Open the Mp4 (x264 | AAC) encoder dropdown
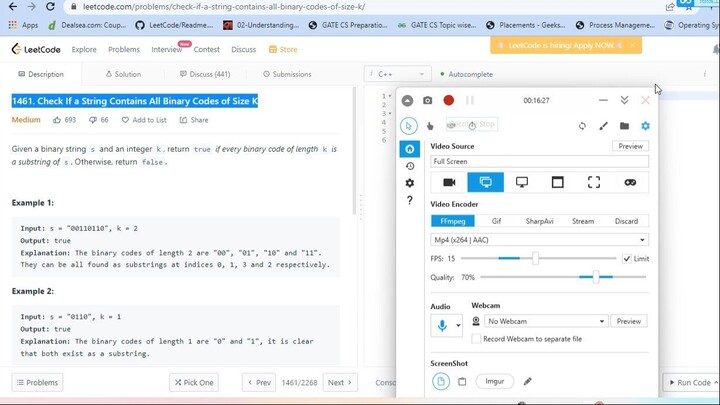The height and width of the screenshot is (405, 720). 539,240
